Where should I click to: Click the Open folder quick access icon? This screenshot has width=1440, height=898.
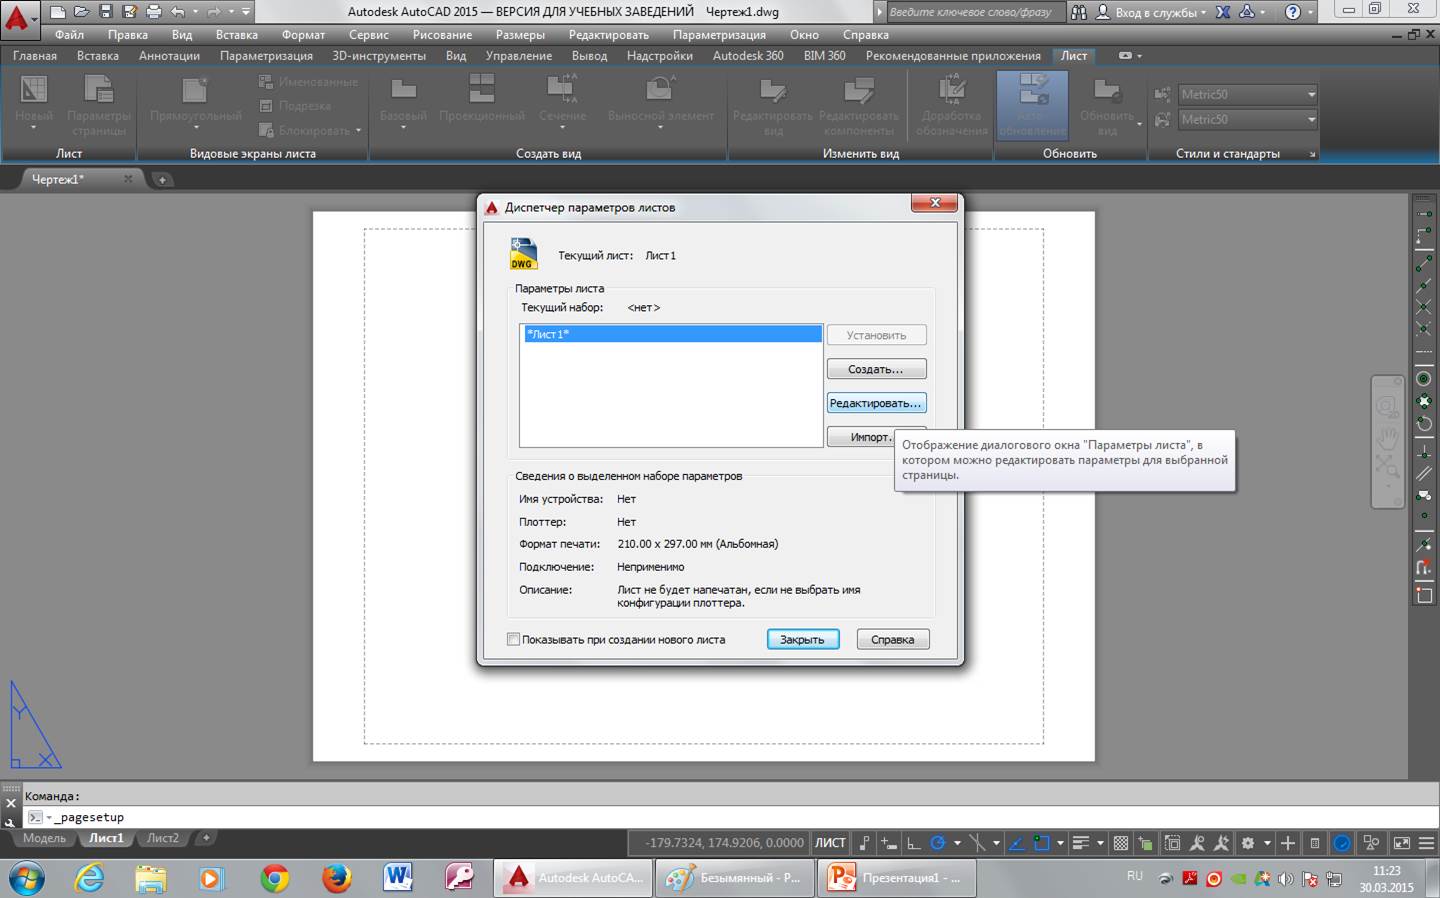[81, 12]
